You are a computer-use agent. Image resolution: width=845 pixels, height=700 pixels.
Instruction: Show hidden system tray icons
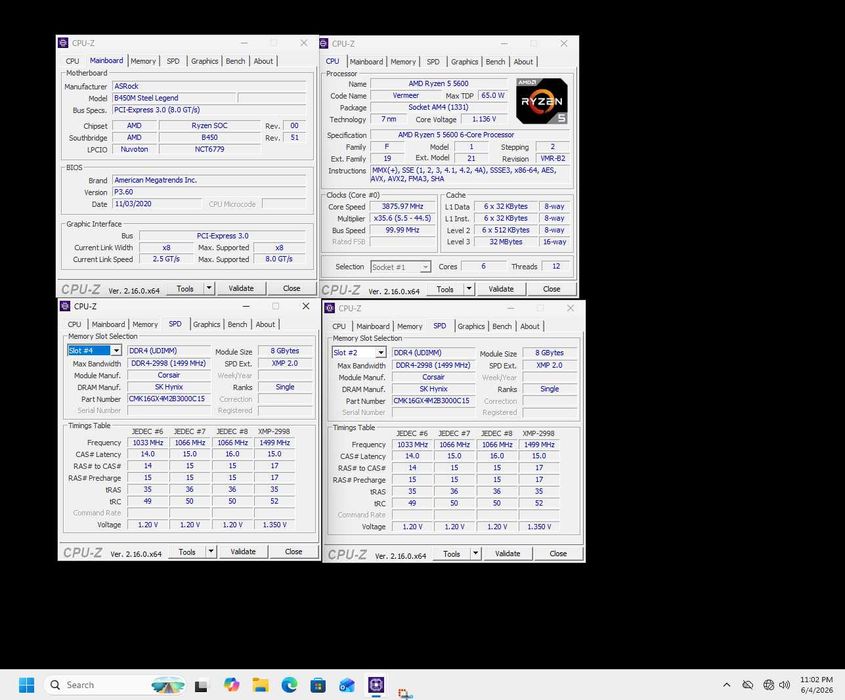pos(726,685)
